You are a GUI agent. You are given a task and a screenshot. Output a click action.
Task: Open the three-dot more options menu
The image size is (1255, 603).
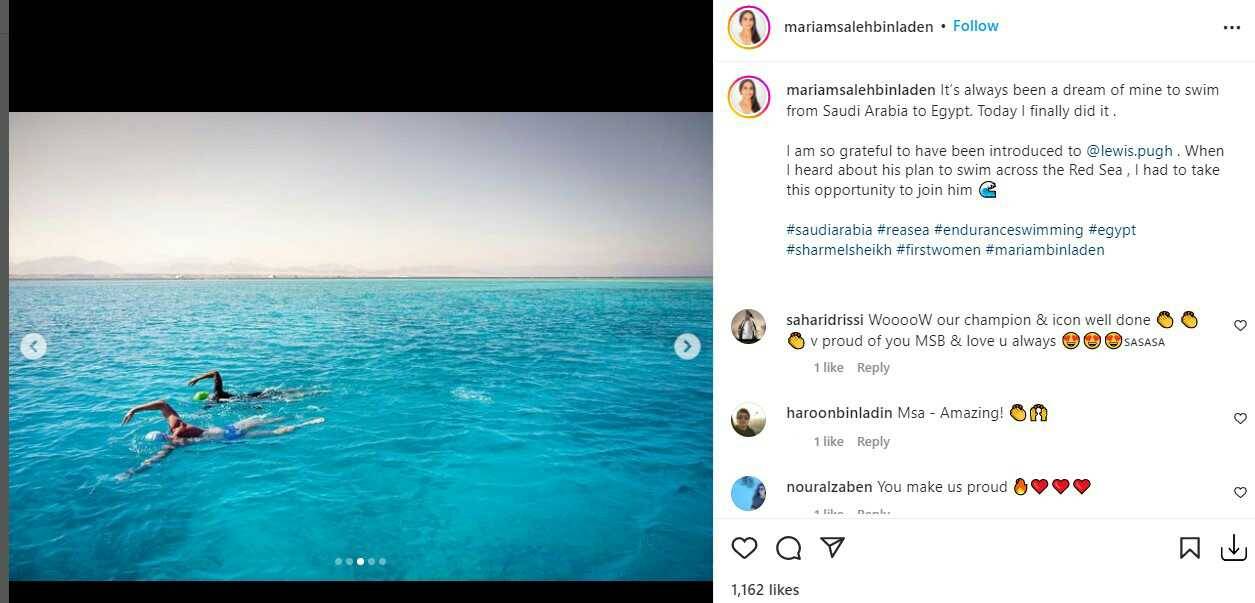point(1231,28)
